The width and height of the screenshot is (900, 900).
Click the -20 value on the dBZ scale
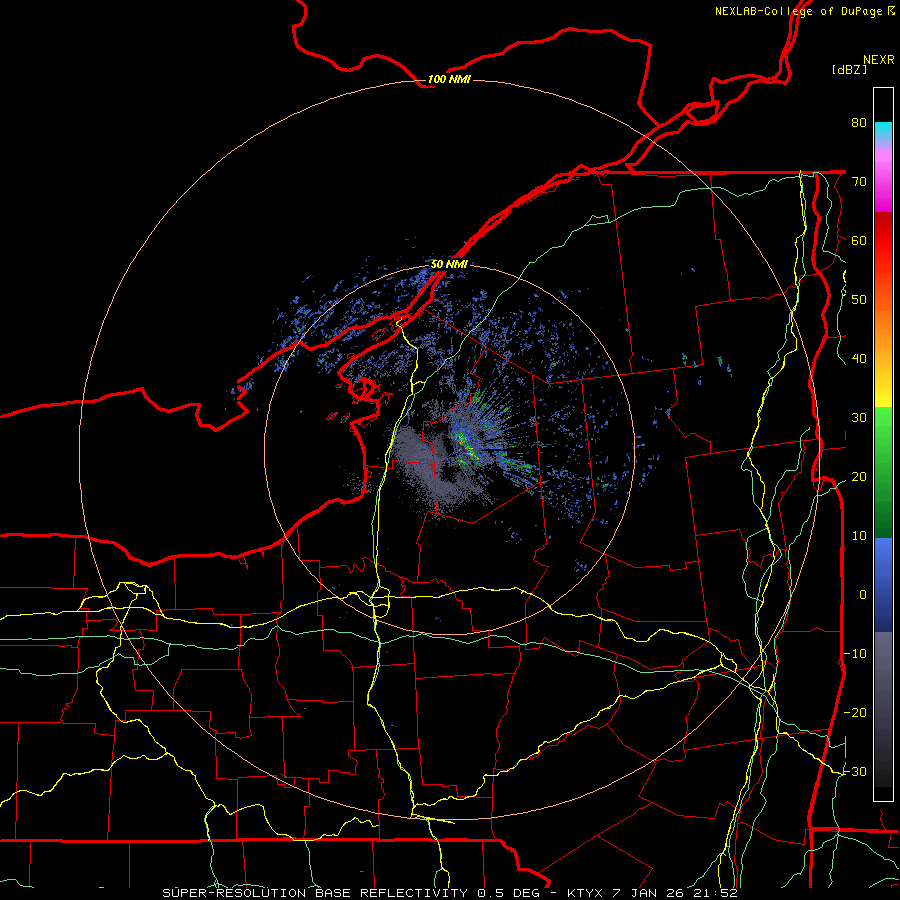855,712
